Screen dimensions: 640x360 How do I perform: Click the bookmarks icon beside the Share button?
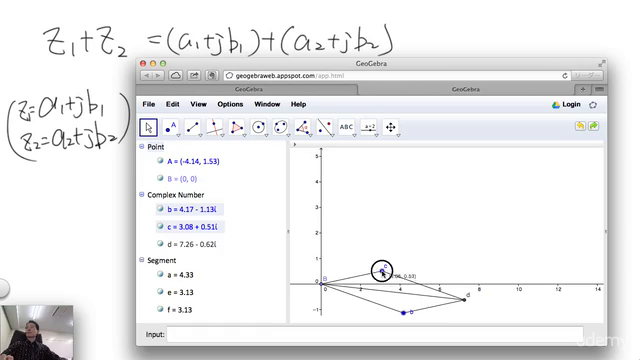click(x=211, y=76)
